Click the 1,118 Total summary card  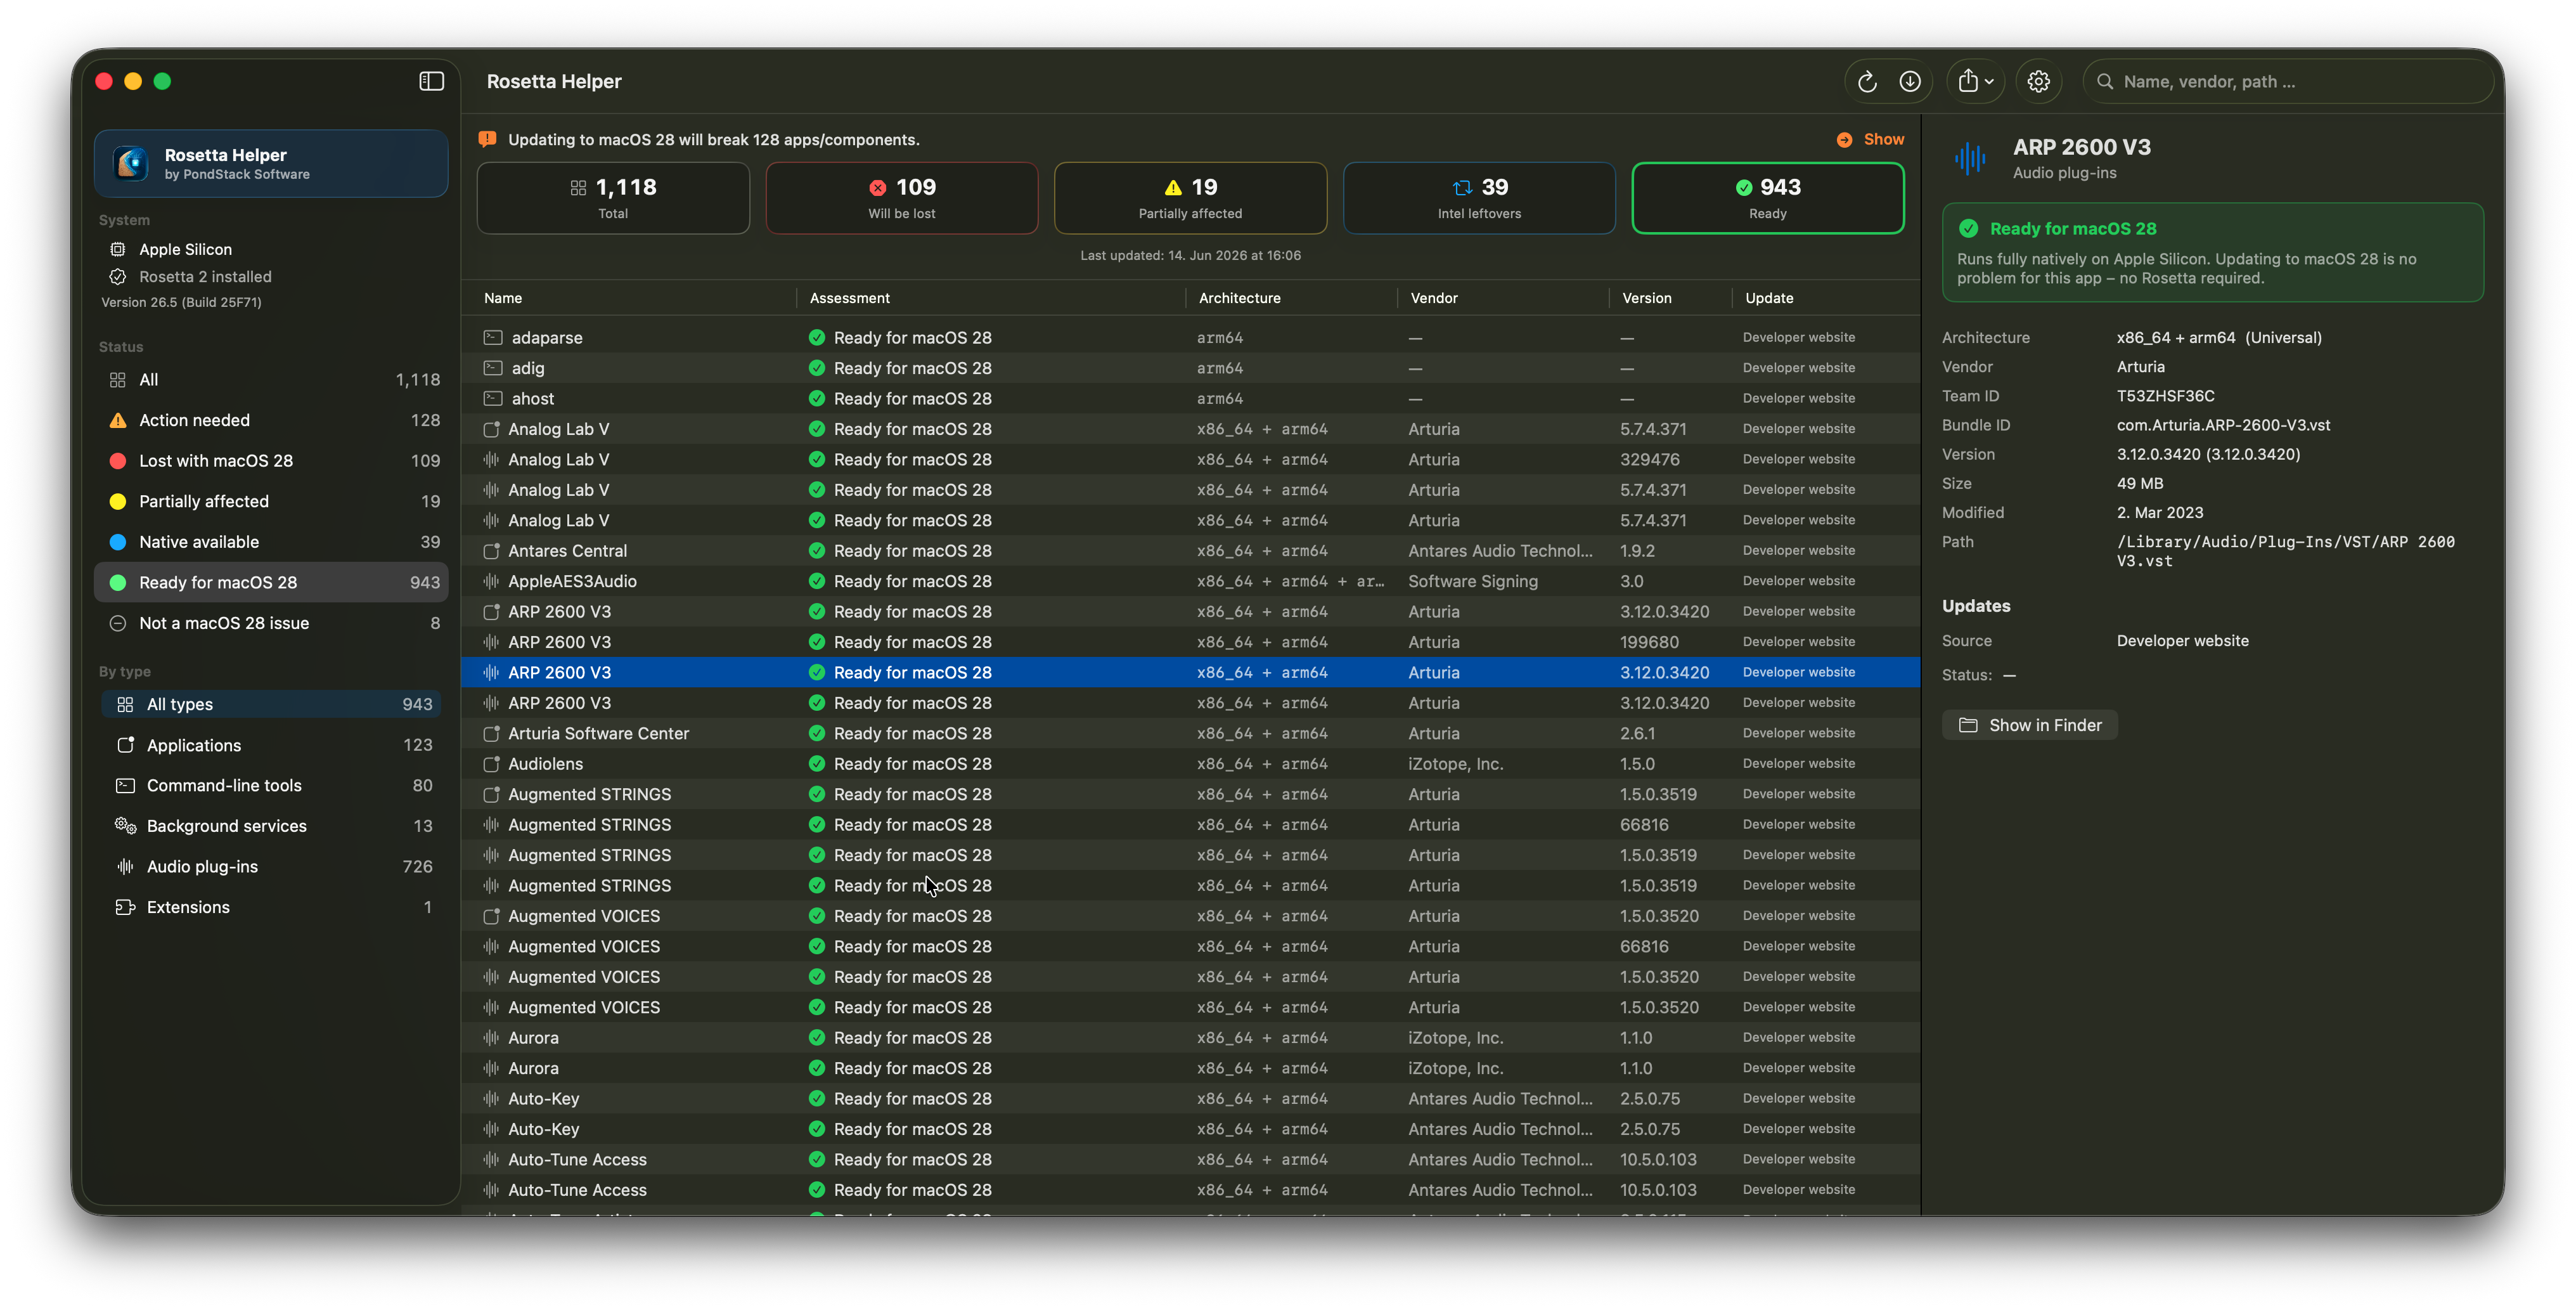(x=613, y=198)
